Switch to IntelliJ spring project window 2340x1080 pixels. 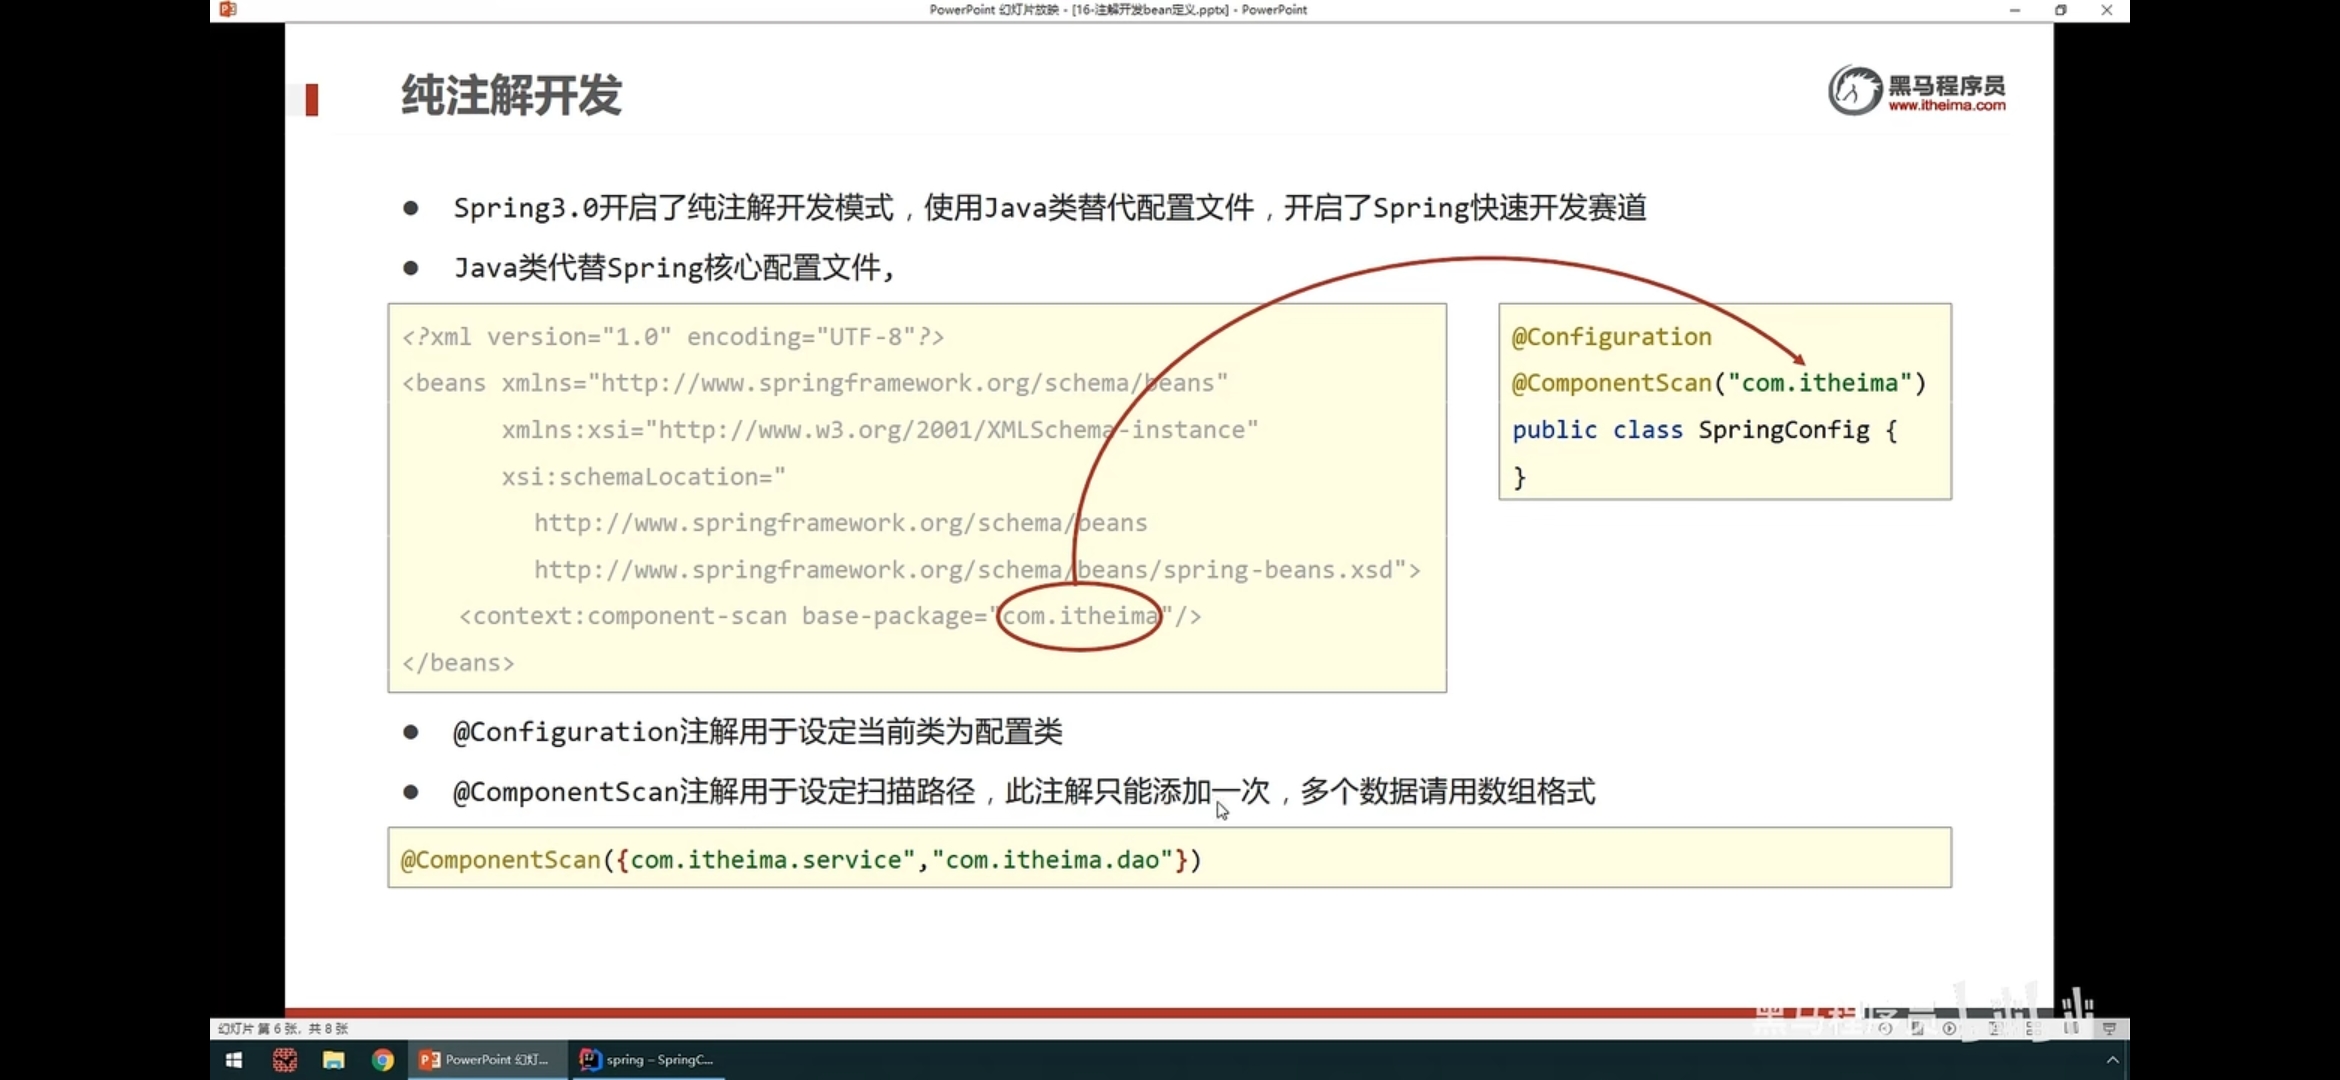tap(648, 1060)
